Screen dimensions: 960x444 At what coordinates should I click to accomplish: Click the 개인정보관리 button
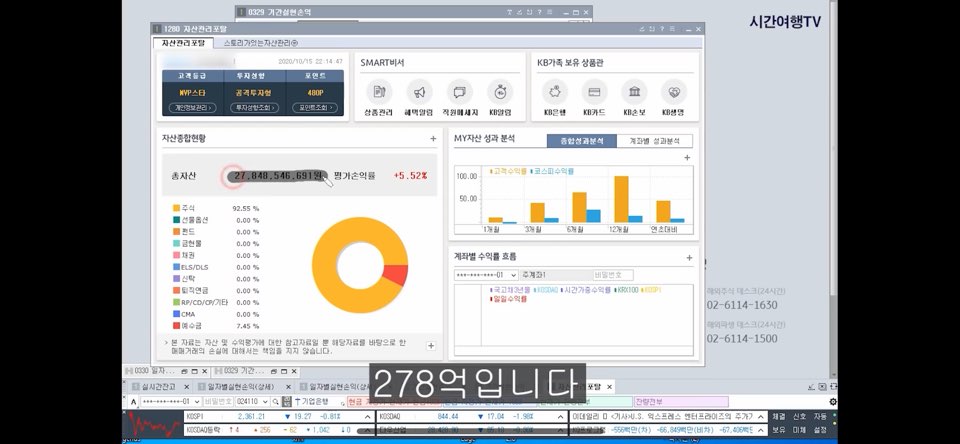tap(192, 108)
